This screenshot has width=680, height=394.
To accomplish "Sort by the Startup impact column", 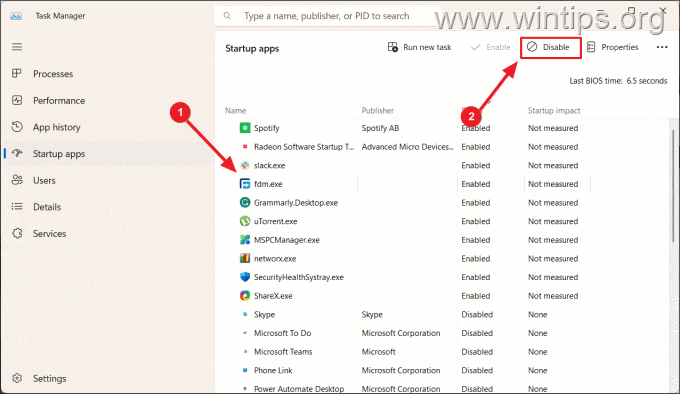I will (x=554, y=111).
